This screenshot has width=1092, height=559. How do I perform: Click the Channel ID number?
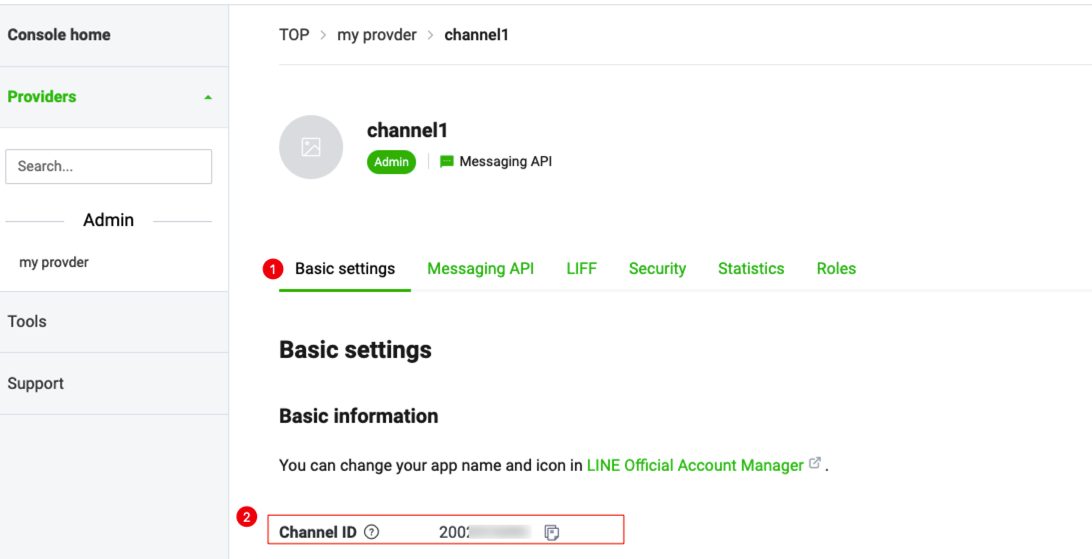coord(485,533)
